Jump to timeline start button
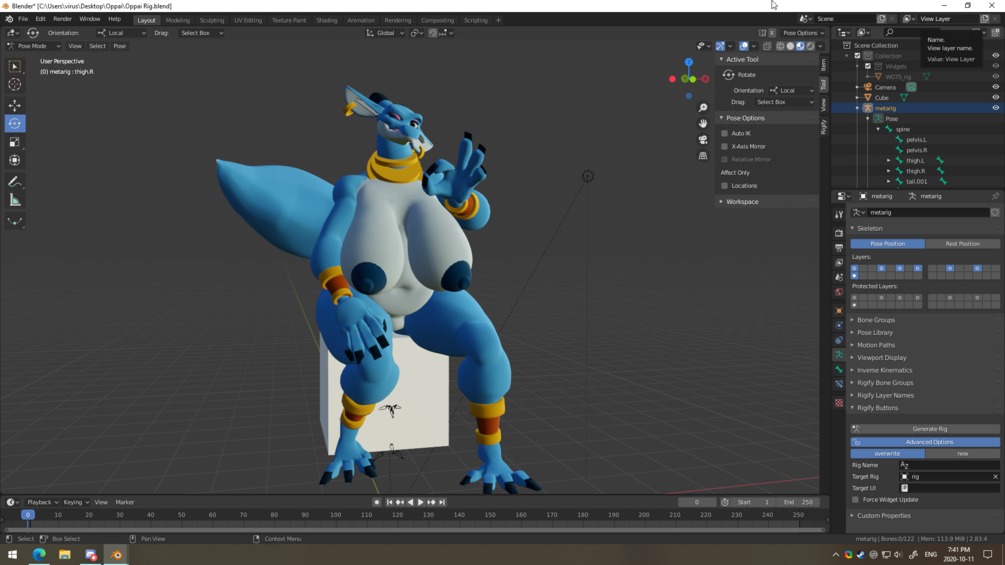The image size is (1005, 565). 389,502
